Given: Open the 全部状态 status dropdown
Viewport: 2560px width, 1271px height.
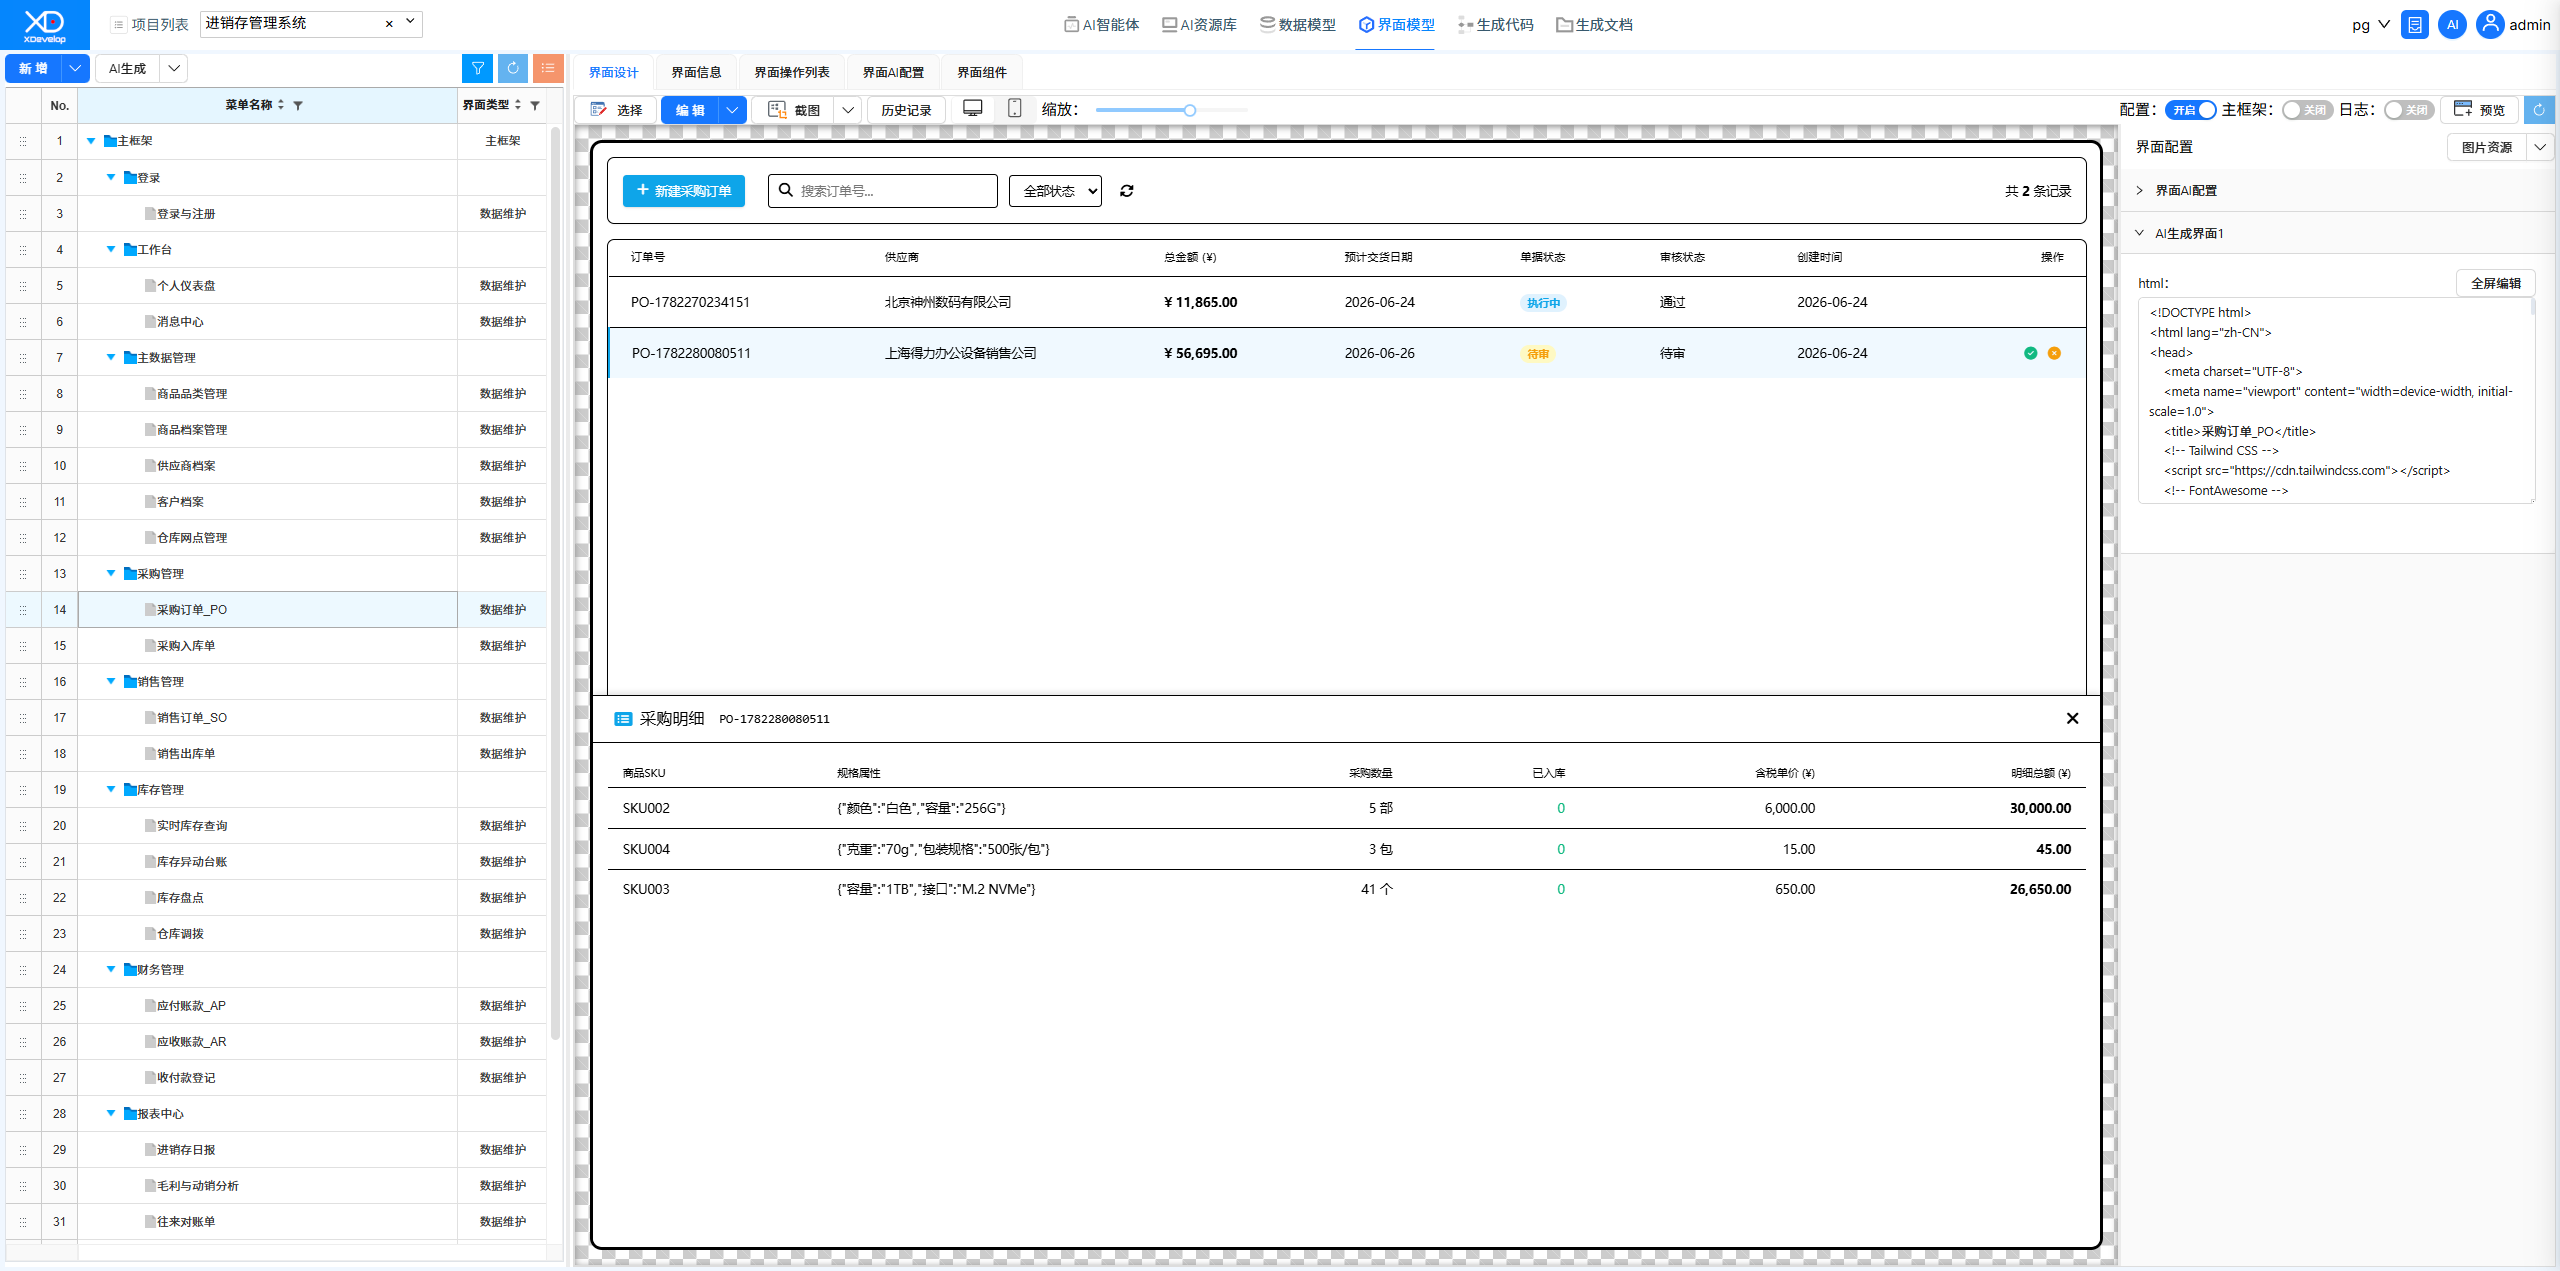Looking at the screenshot, I should tap(1055, 191).
